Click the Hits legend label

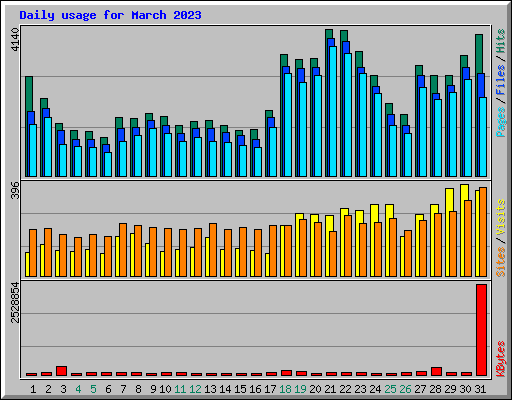pyautogui.click(x=501, y=41)
